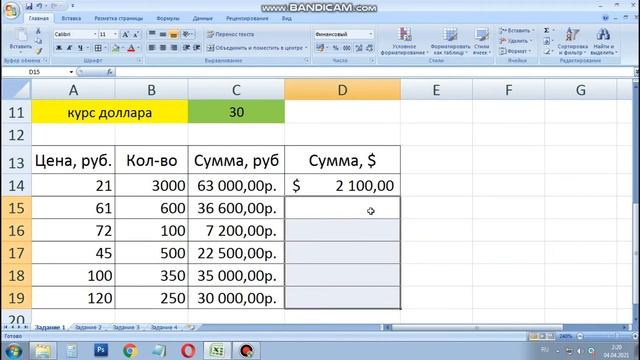Align cell text left

pos(152,48)
